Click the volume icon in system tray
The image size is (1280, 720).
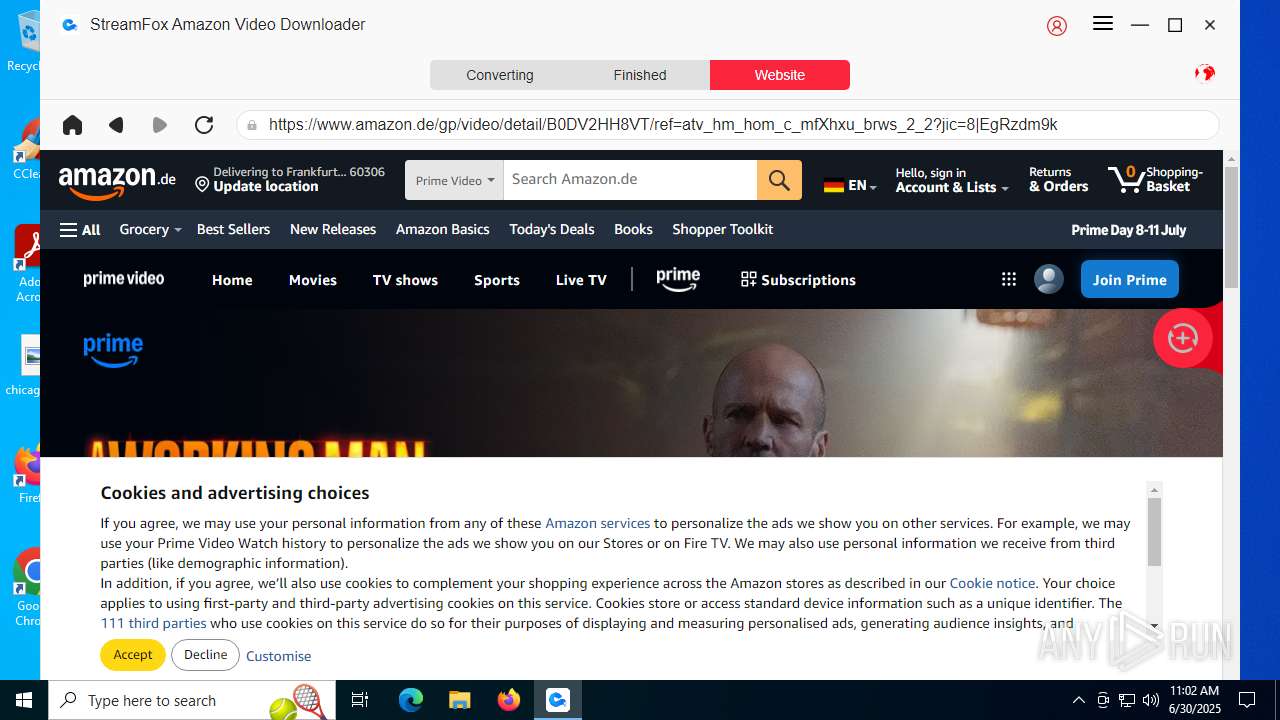(x=1151, y=700)
